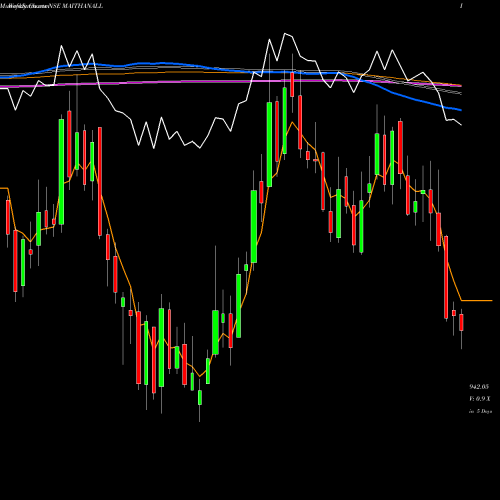Click the 'in 5 Days' label
Screen dimensions: 500x500
[x=480, y=411]
